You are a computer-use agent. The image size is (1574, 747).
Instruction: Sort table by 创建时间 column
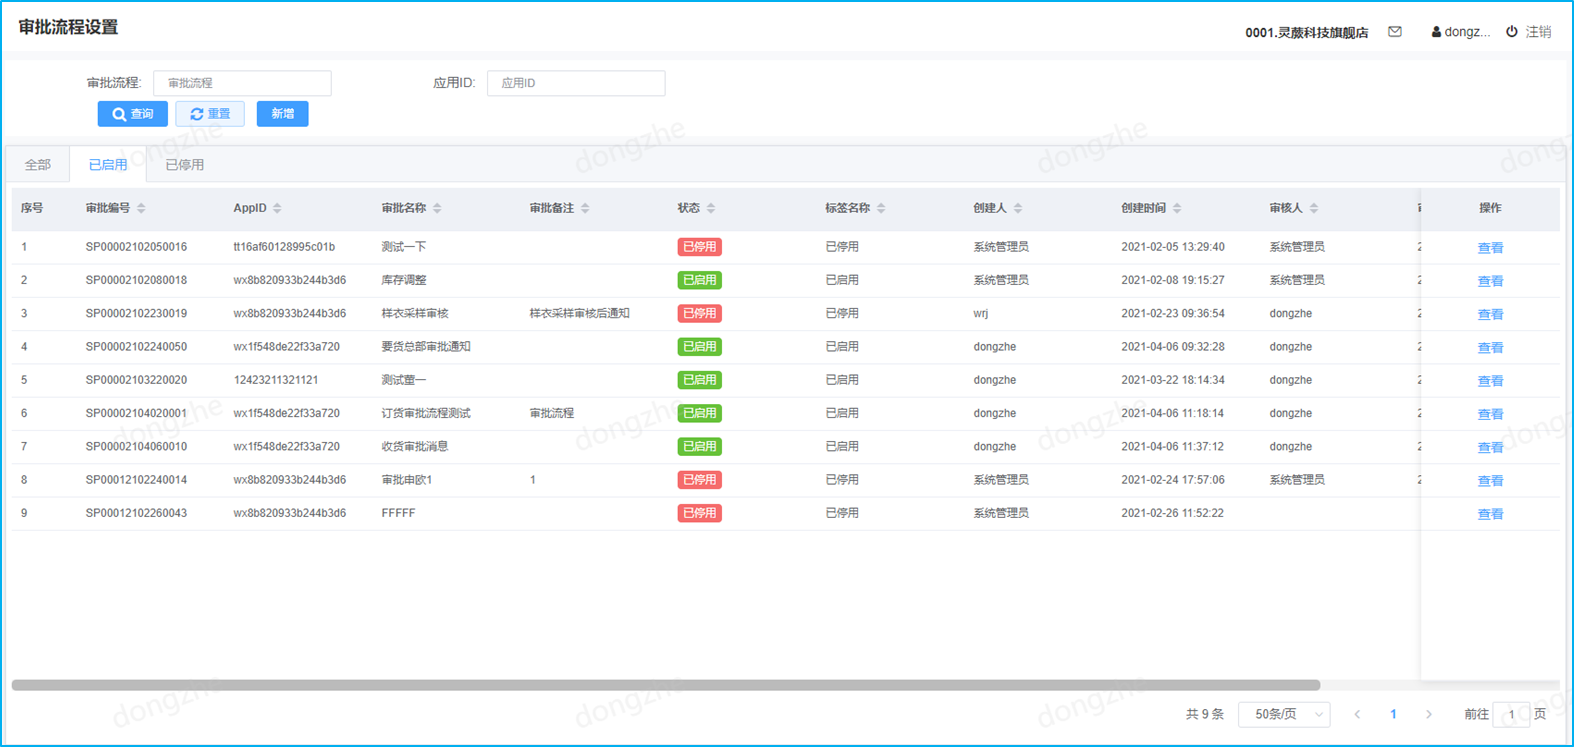1177,208
